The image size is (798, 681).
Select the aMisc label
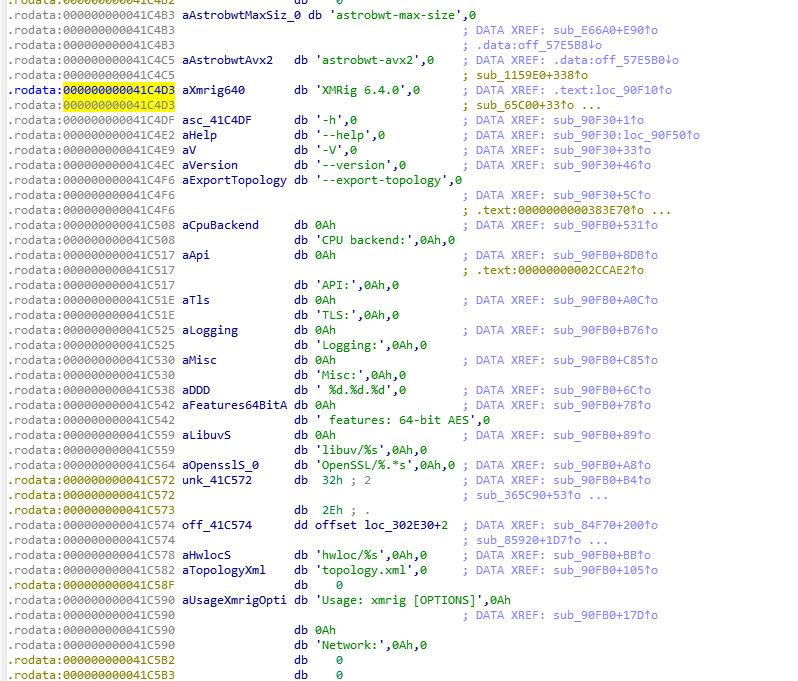200,360
